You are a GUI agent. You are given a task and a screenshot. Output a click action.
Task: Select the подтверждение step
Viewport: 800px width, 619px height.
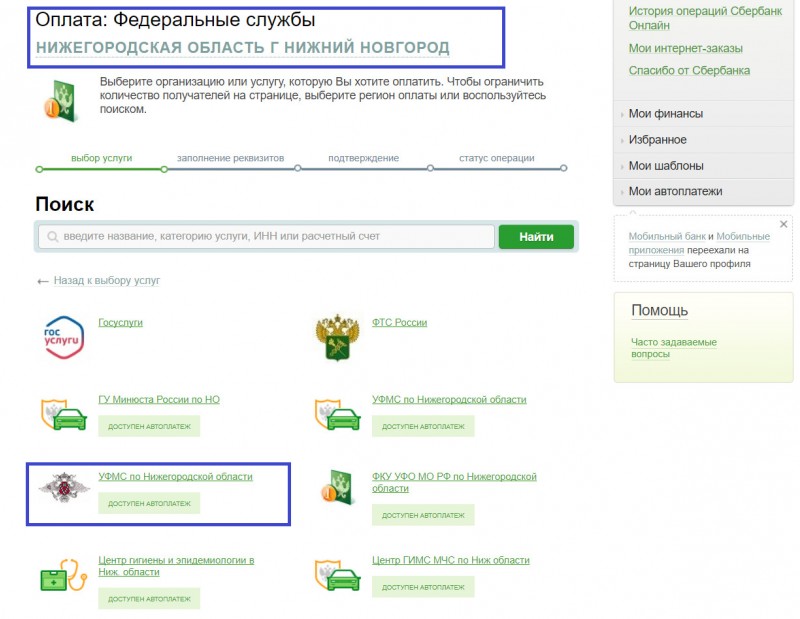coord(363,158)
